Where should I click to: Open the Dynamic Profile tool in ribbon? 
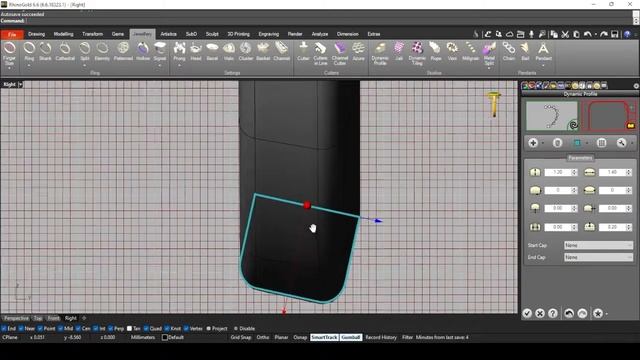click(380, 53)
